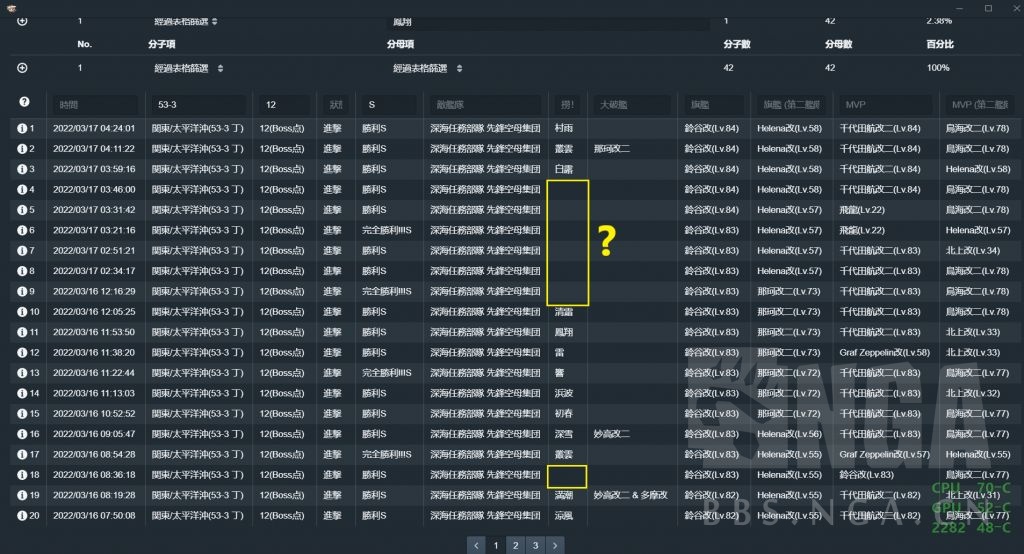Click the 時間 filter input field
1024x554 pixels.
(x=94, y=104)
